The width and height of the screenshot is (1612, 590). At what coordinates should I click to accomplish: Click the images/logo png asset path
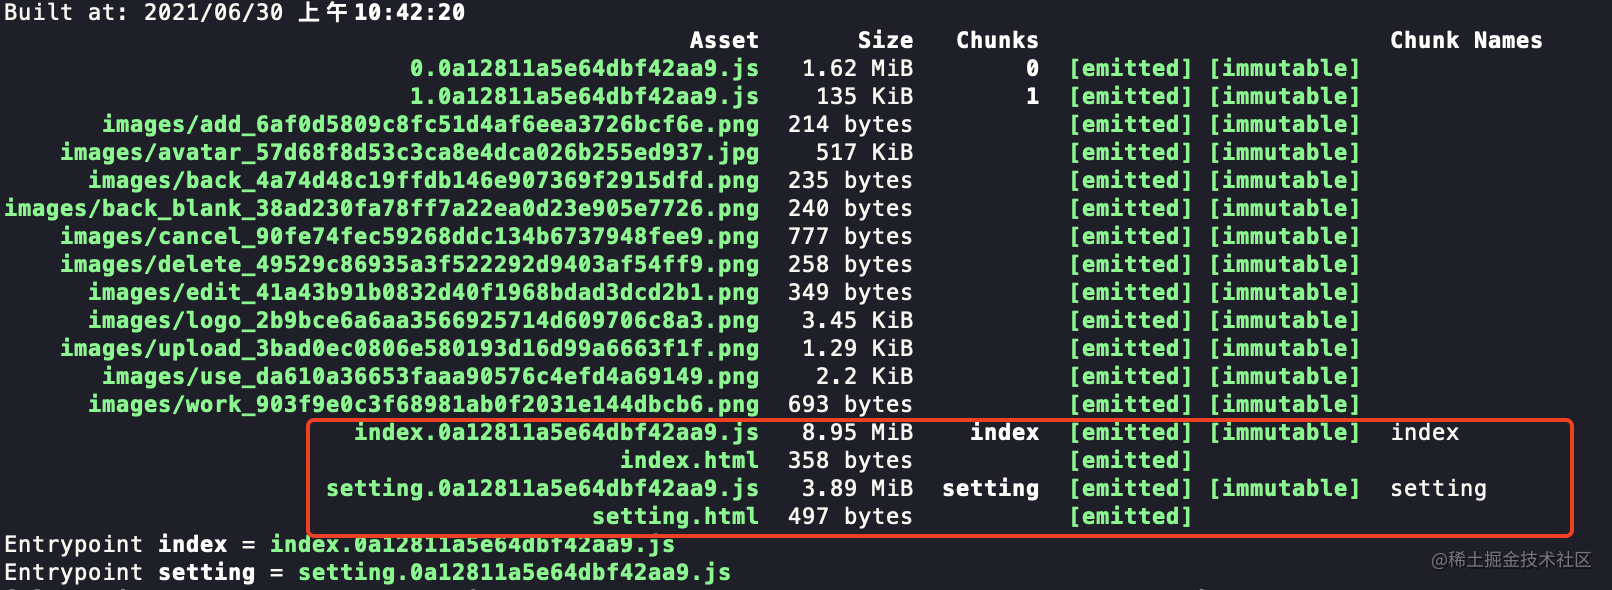pos(423,321)
